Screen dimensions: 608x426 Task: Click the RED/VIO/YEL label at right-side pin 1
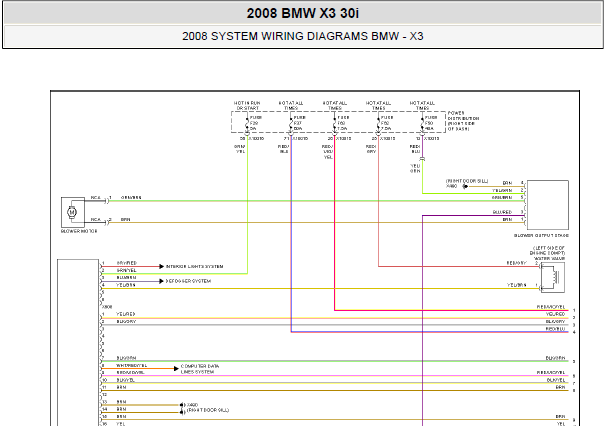[551, 307]
